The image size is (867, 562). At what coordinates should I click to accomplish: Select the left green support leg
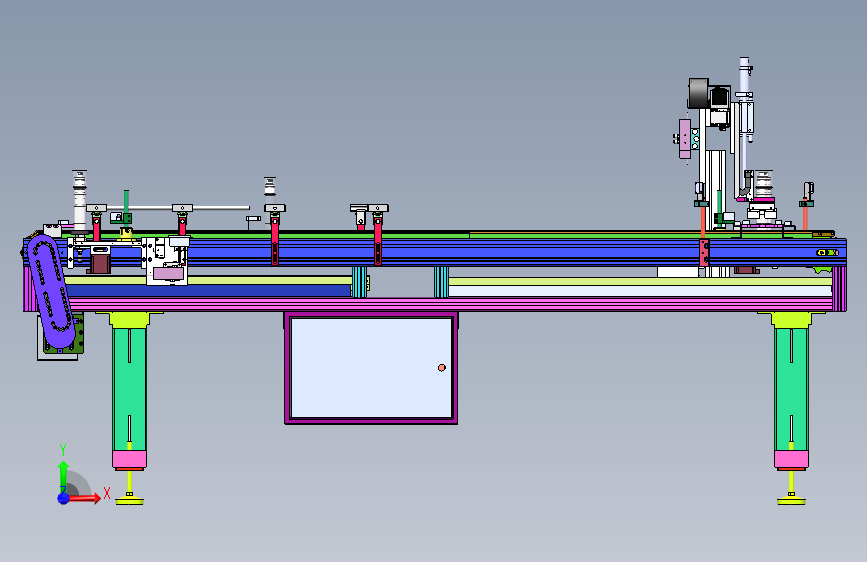pos(129,389)
